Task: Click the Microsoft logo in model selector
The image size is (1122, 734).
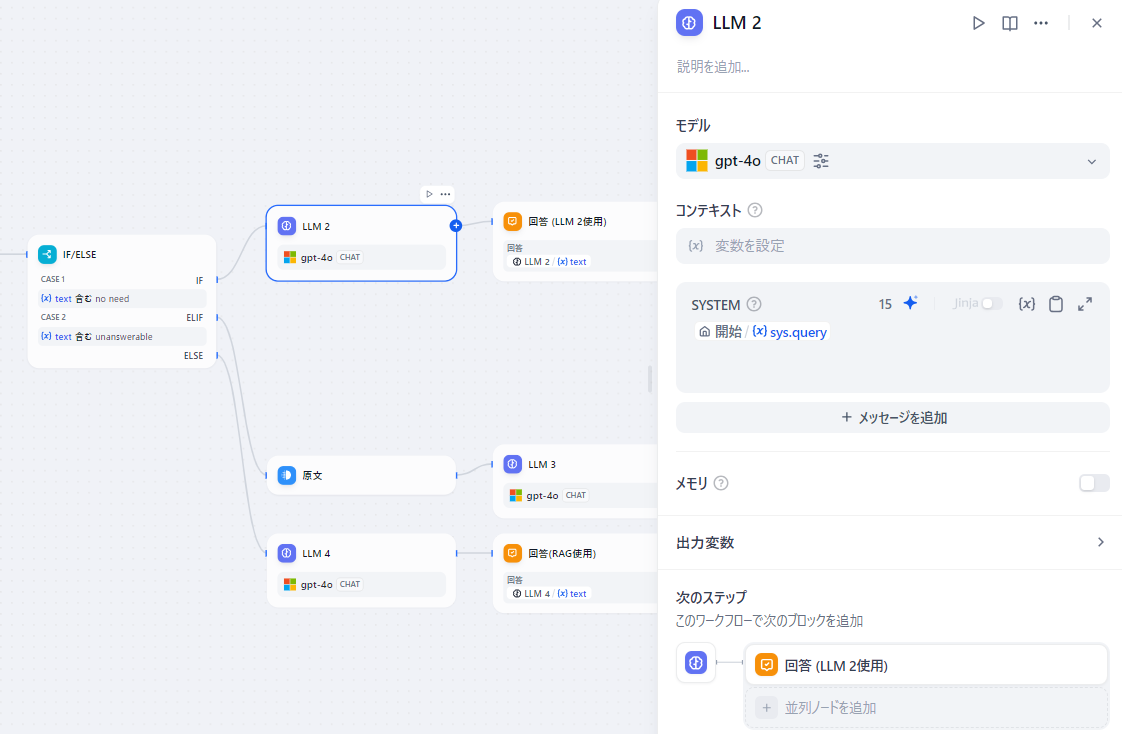Action: (x=696, y=161)
